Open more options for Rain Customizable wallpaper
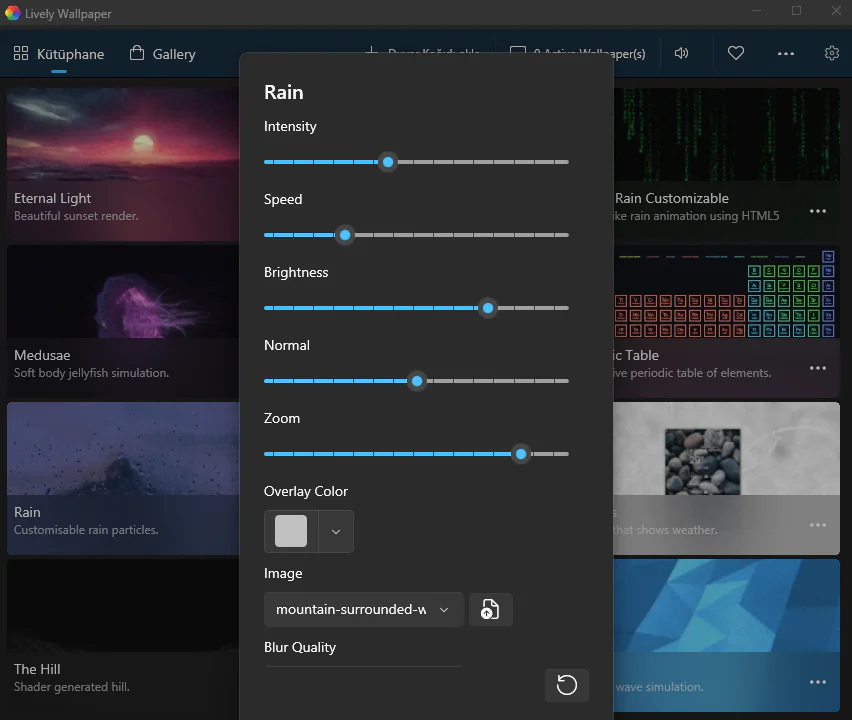Screen dimensions: 852x720 (818, 211)
